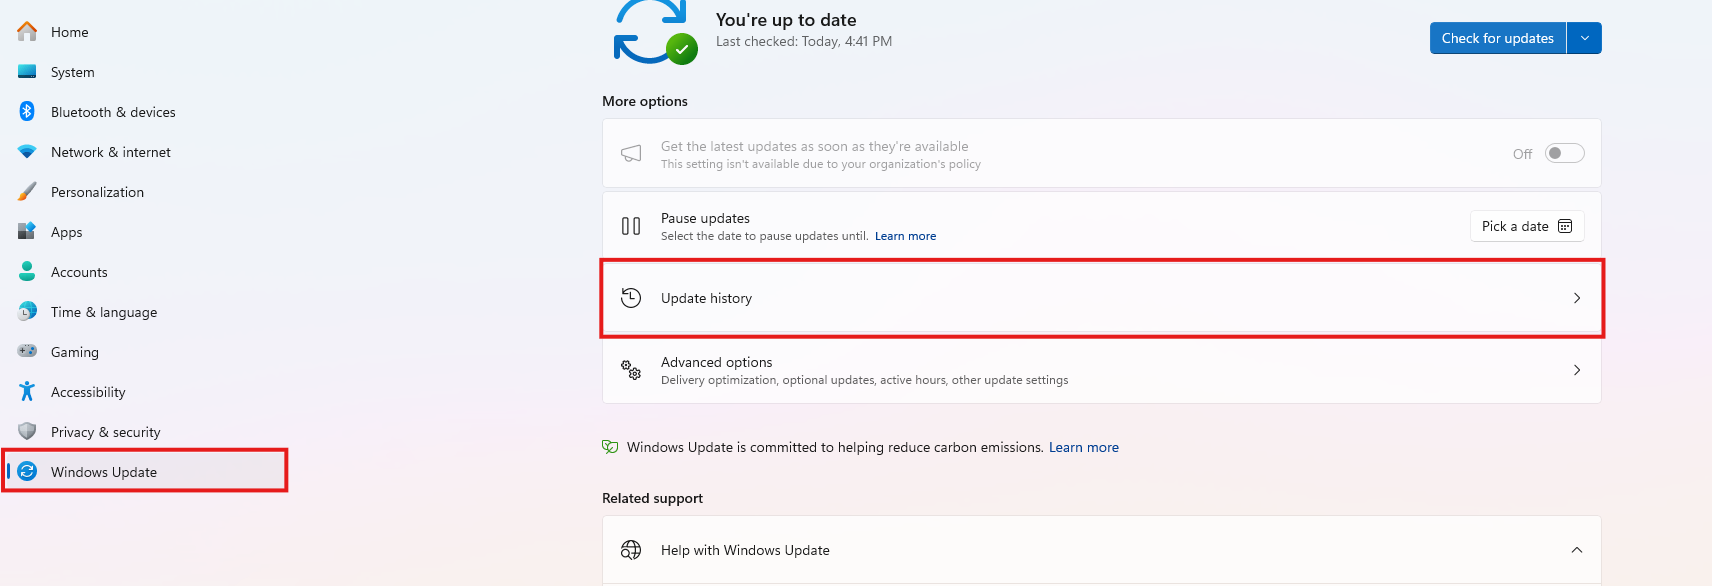
Task: Click the Network wifi icon
Action: [x=27, y=151]
